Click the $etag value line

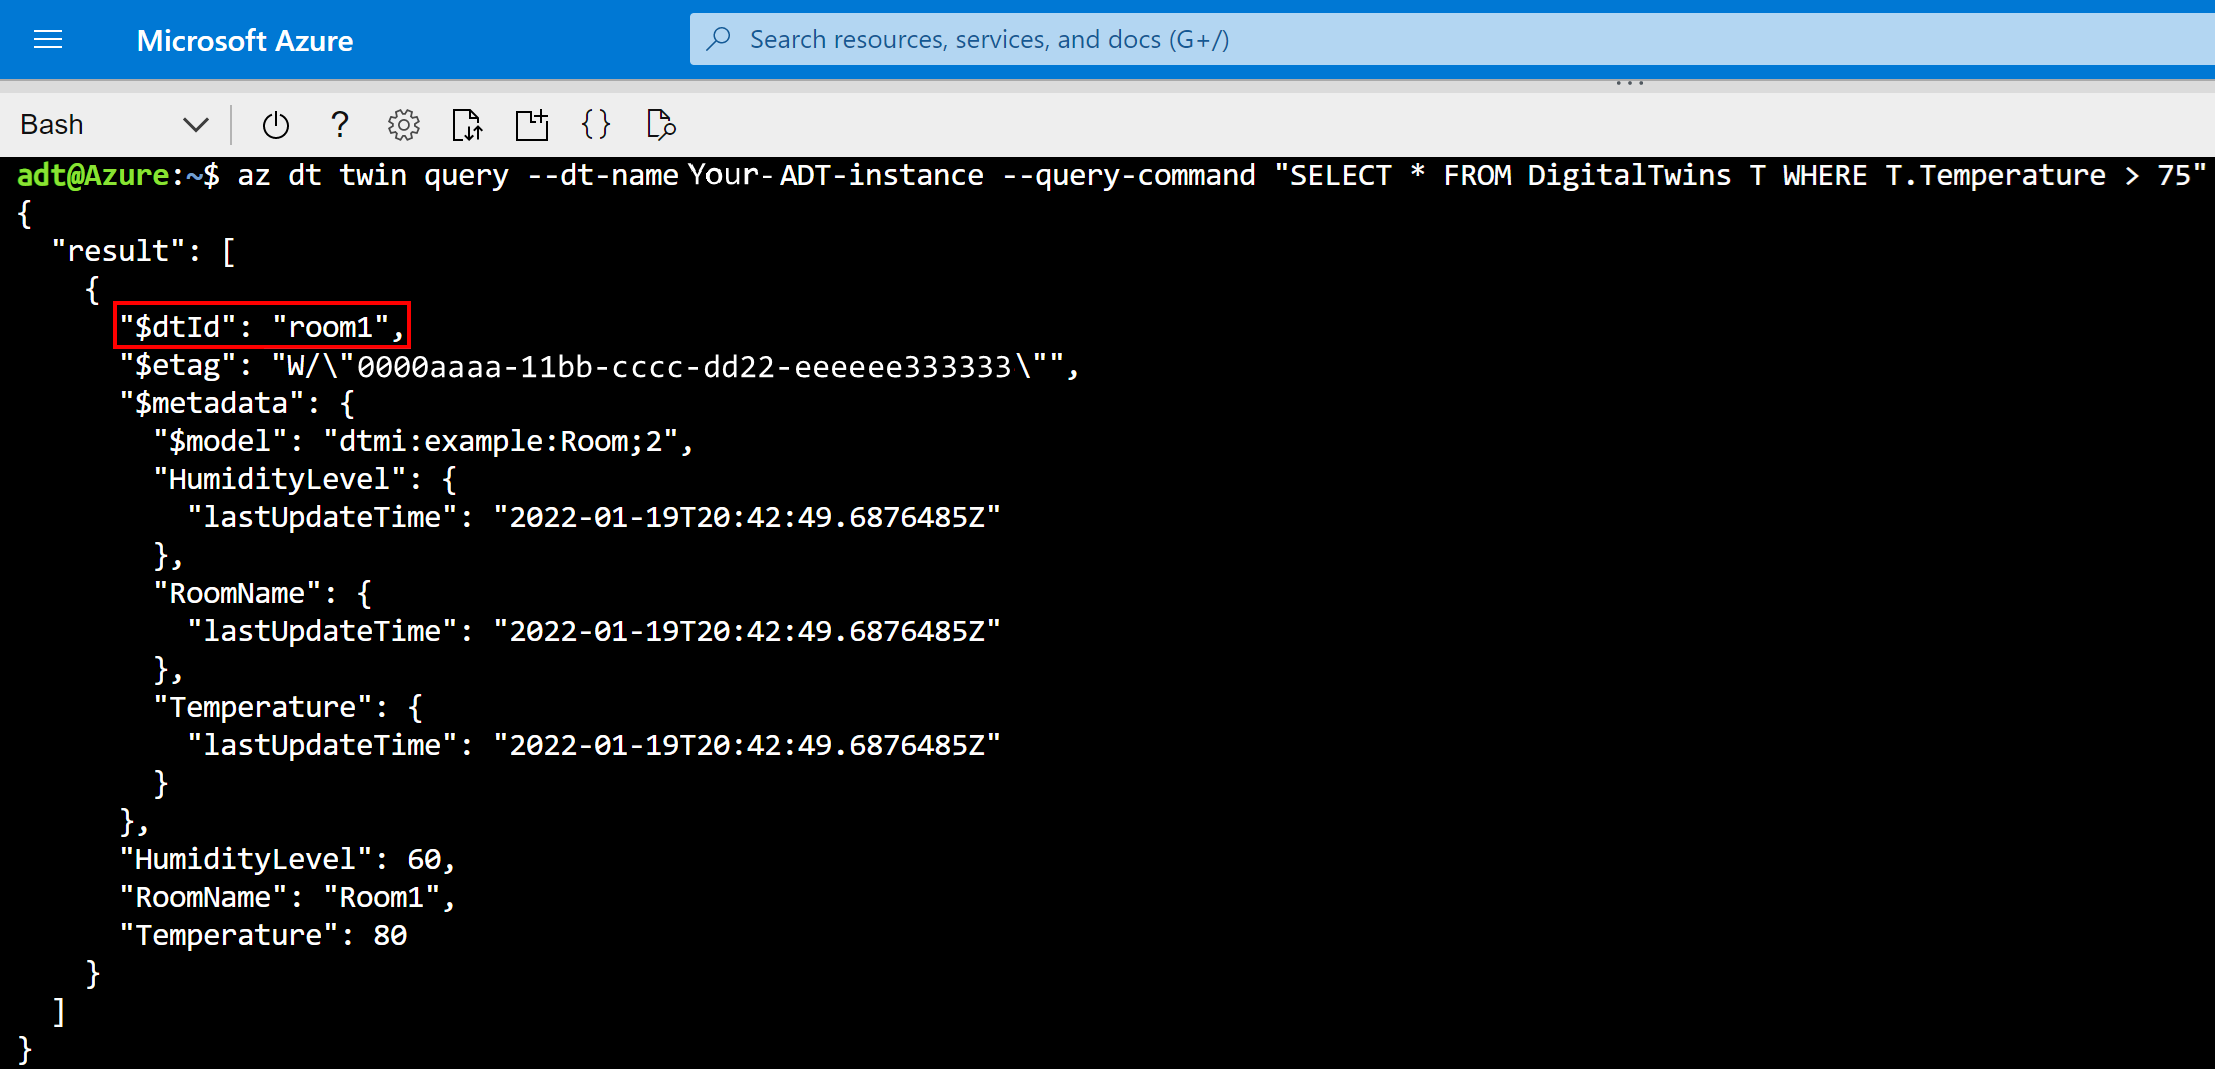[x=600, y=366]
